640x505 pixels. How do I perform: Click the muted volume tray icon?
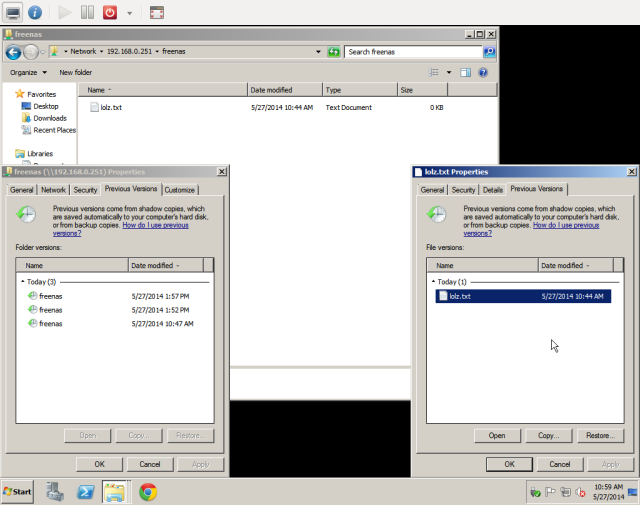click(580, 492)
